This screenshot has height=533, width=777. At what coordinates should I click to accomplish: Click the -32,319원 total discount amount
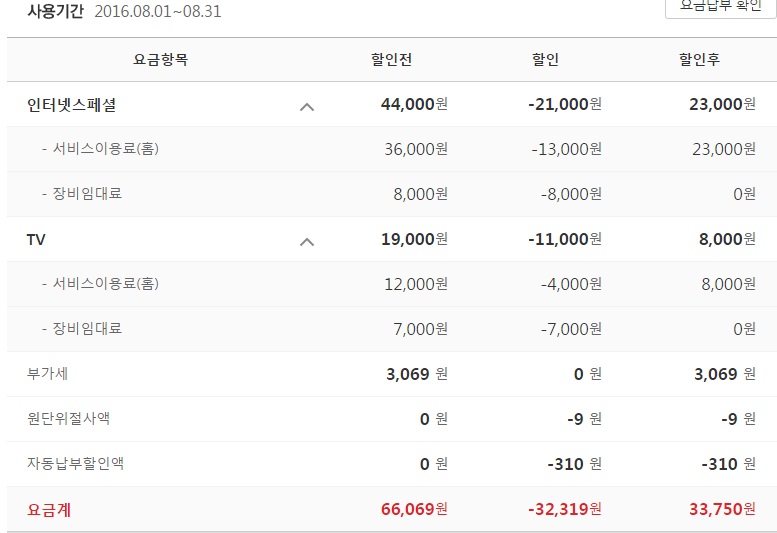click(564, 509)
